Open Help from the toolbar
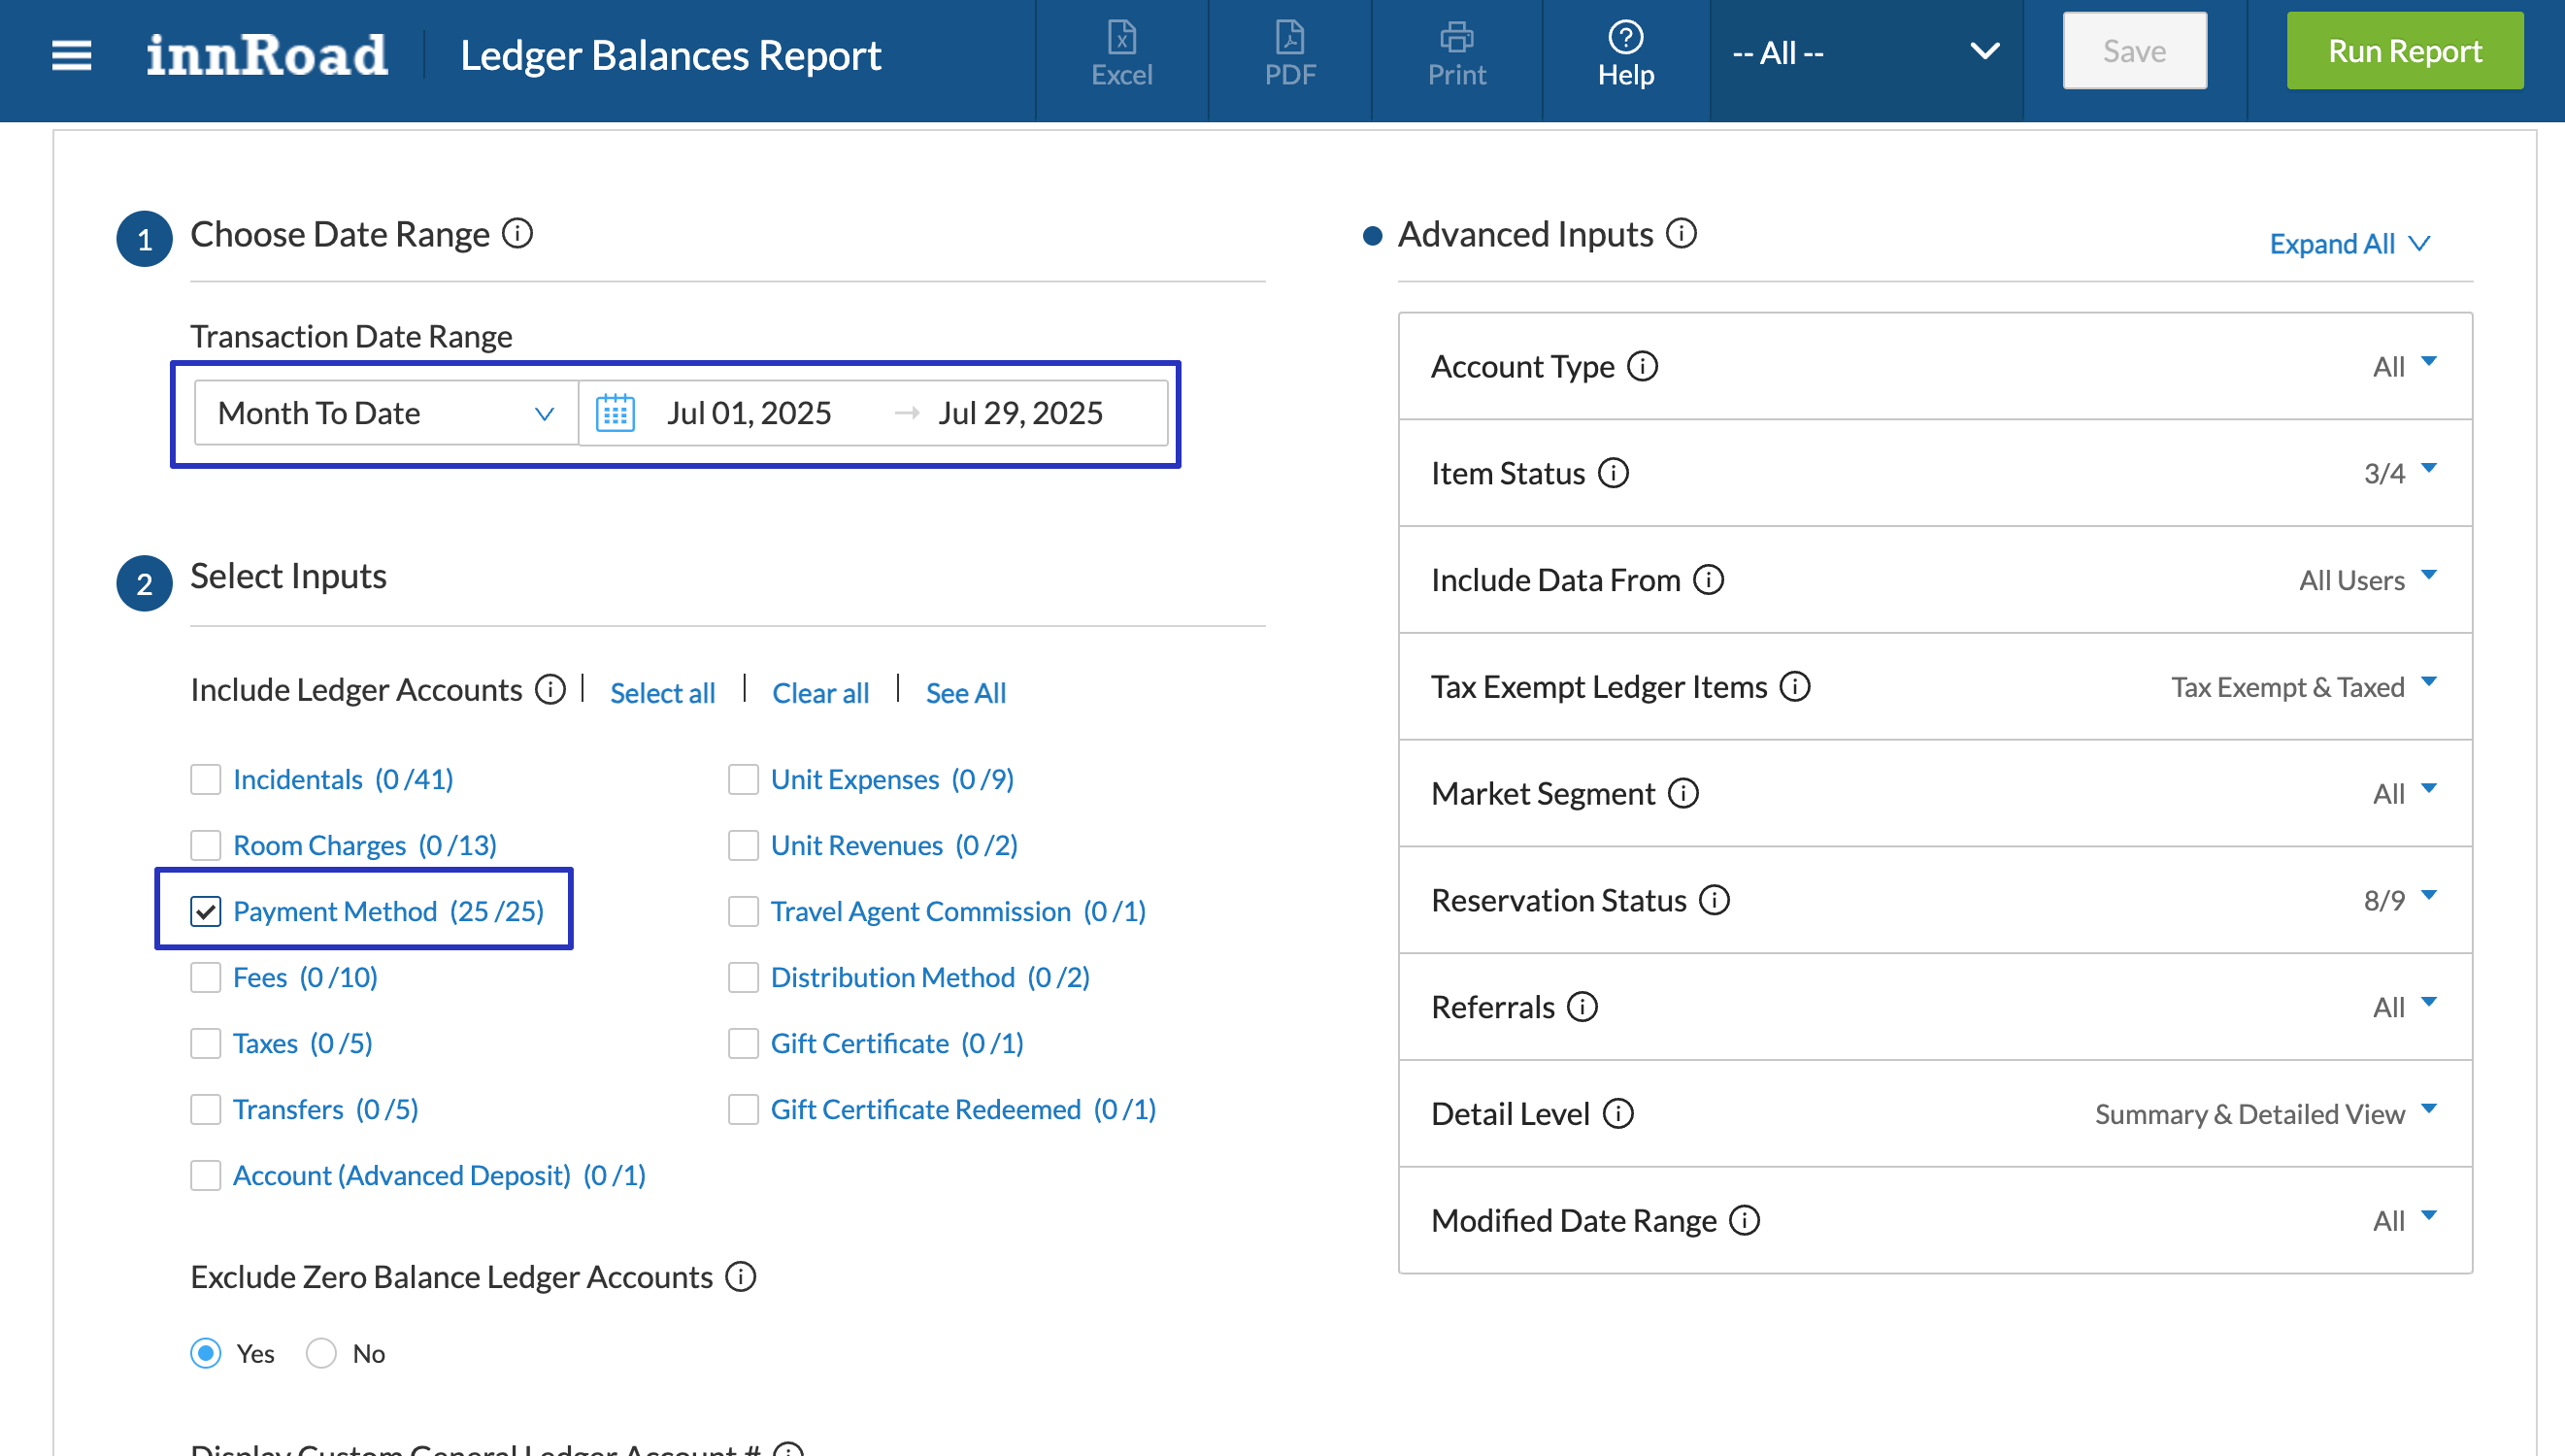Viewport: 2565px width, 1456px height. tap(1625, 54)
